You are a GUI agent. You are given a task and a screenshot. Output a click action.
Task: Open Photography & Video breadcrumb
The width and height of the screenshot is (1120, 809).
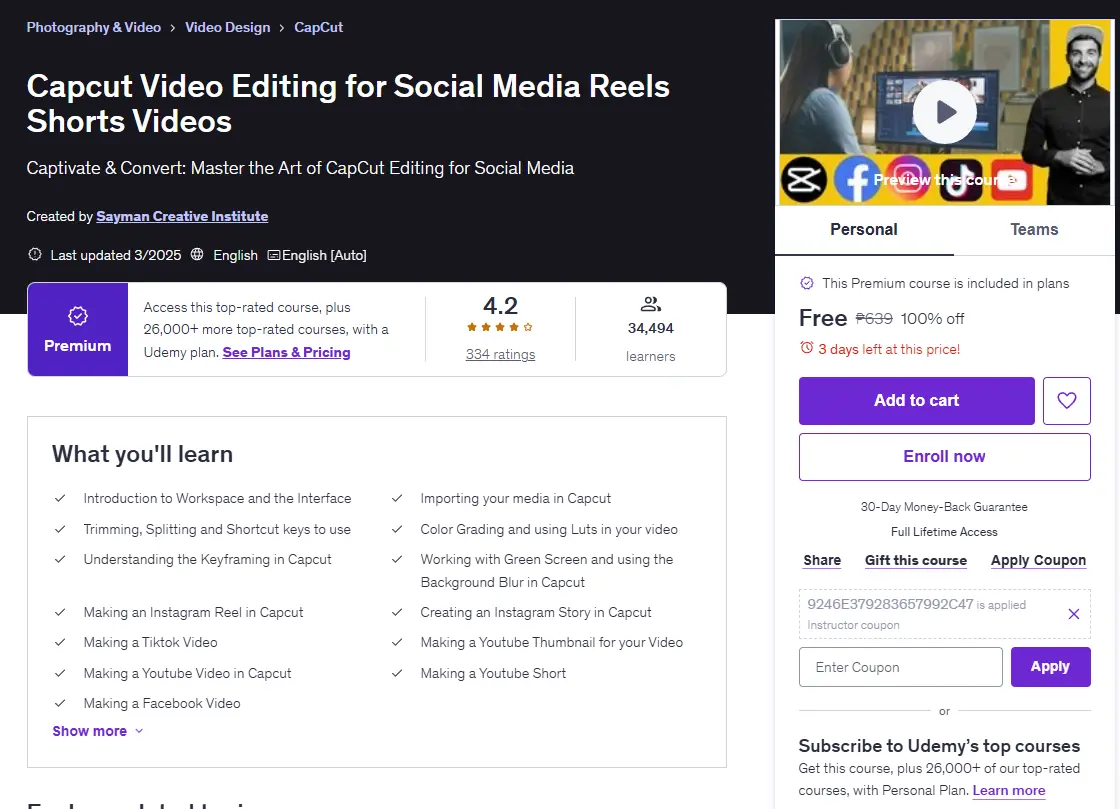pos(94,27)
